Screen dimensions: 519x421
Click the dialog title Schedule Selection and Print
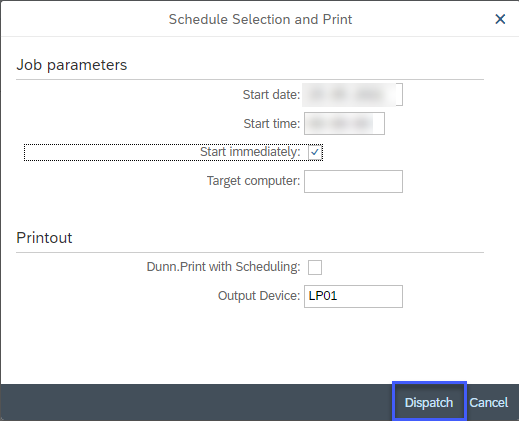coord(260,19)
